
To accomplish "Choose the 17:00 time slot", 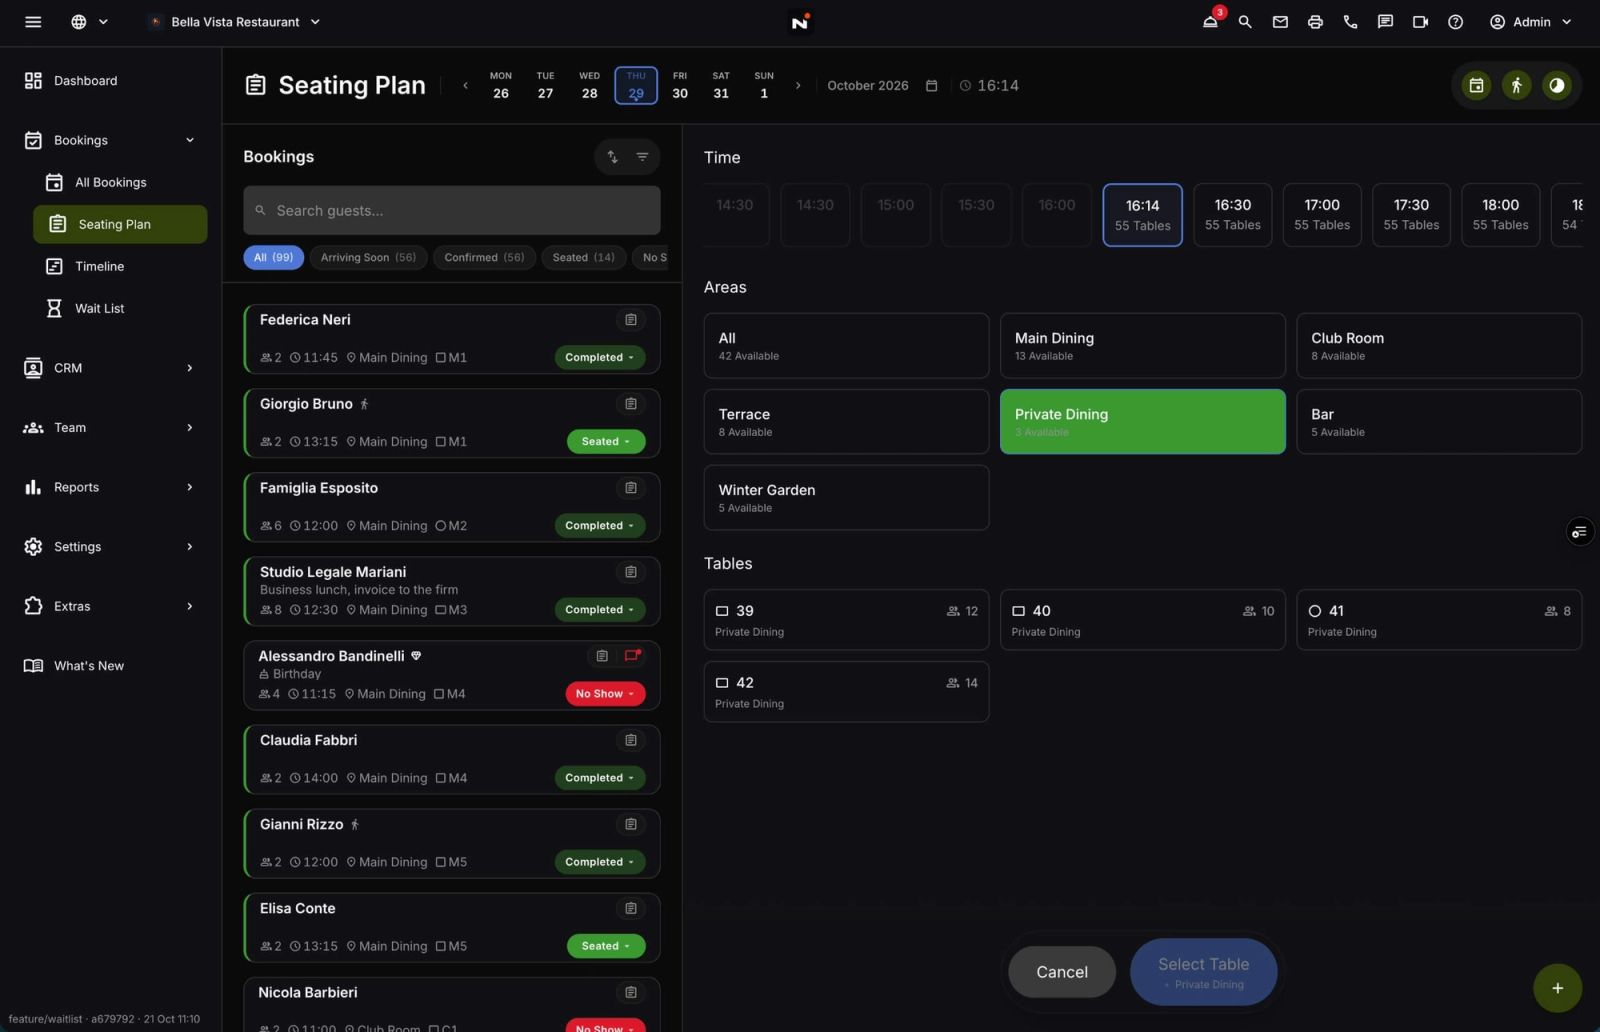I will (1322, 215).
